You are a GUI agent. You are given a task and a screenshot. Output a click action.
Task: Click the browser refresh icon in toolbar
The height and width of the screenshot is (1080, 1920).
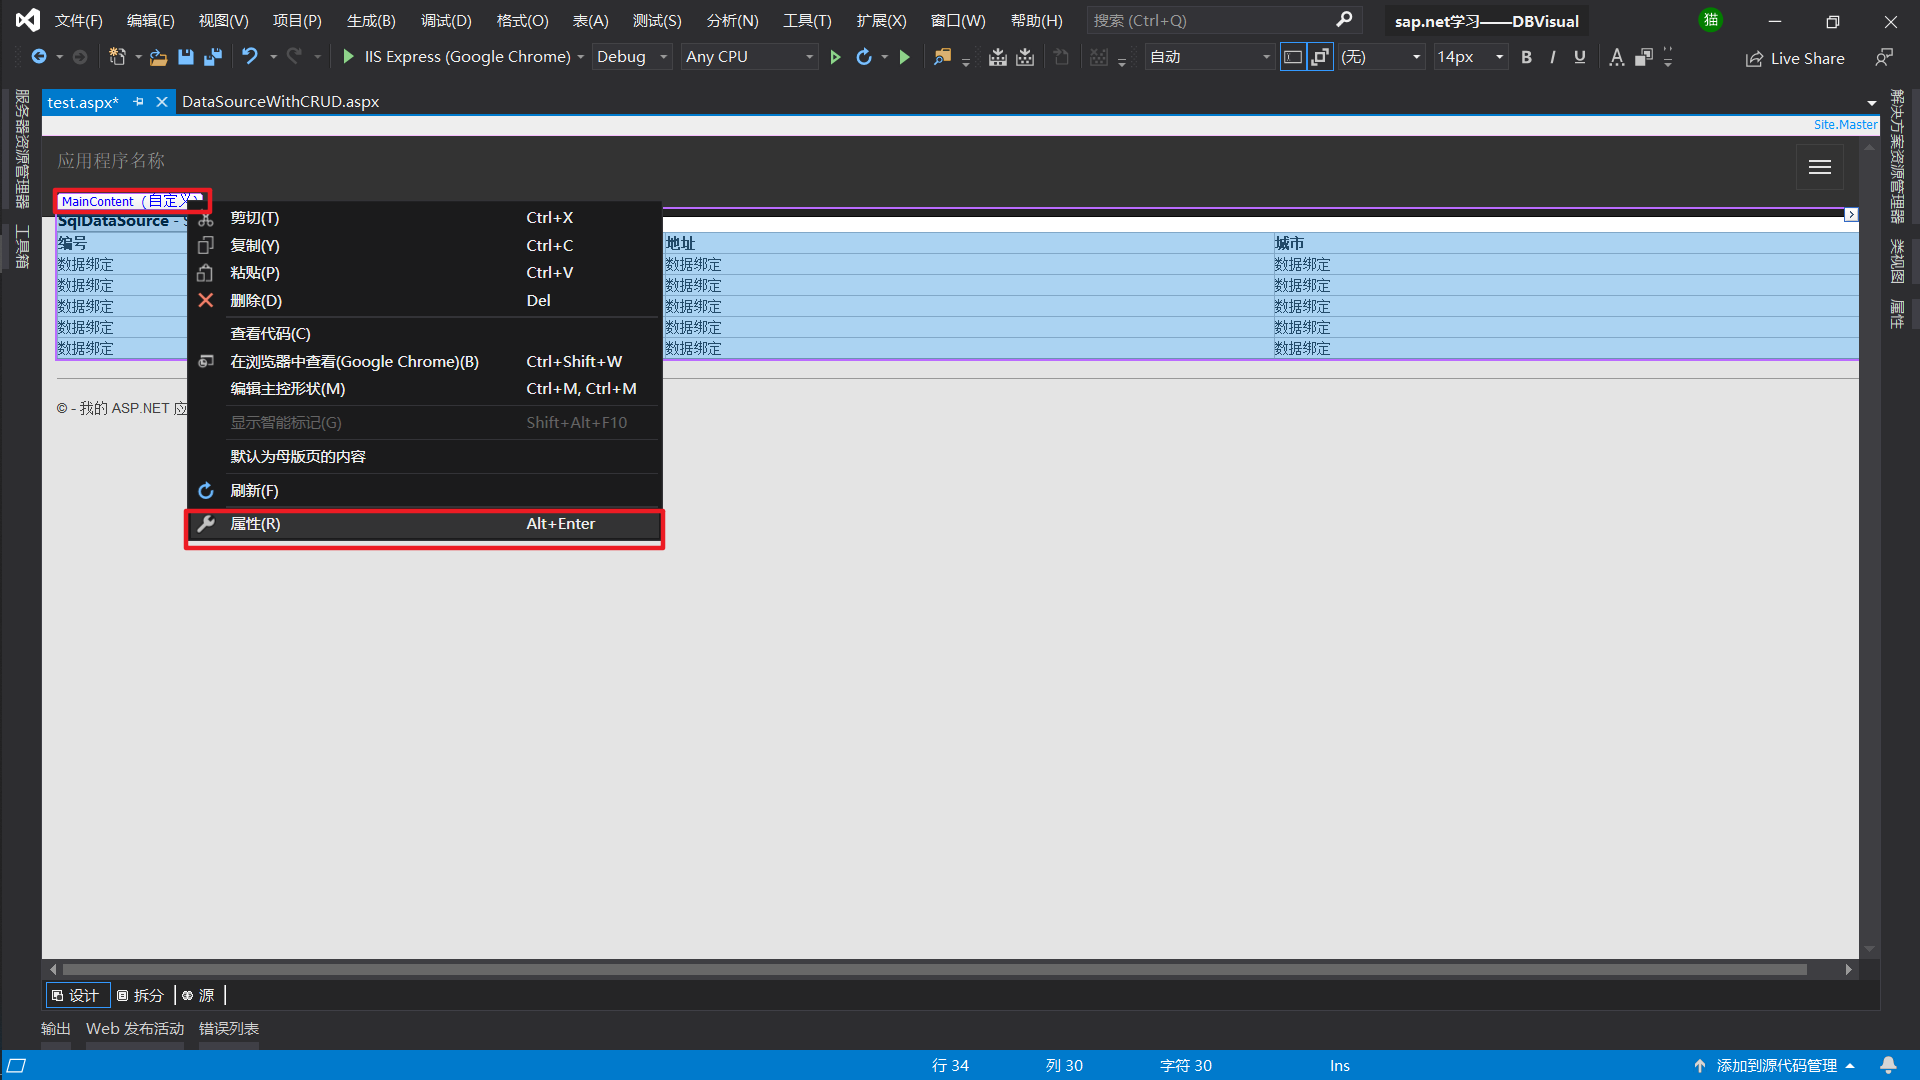coord(864,57)
